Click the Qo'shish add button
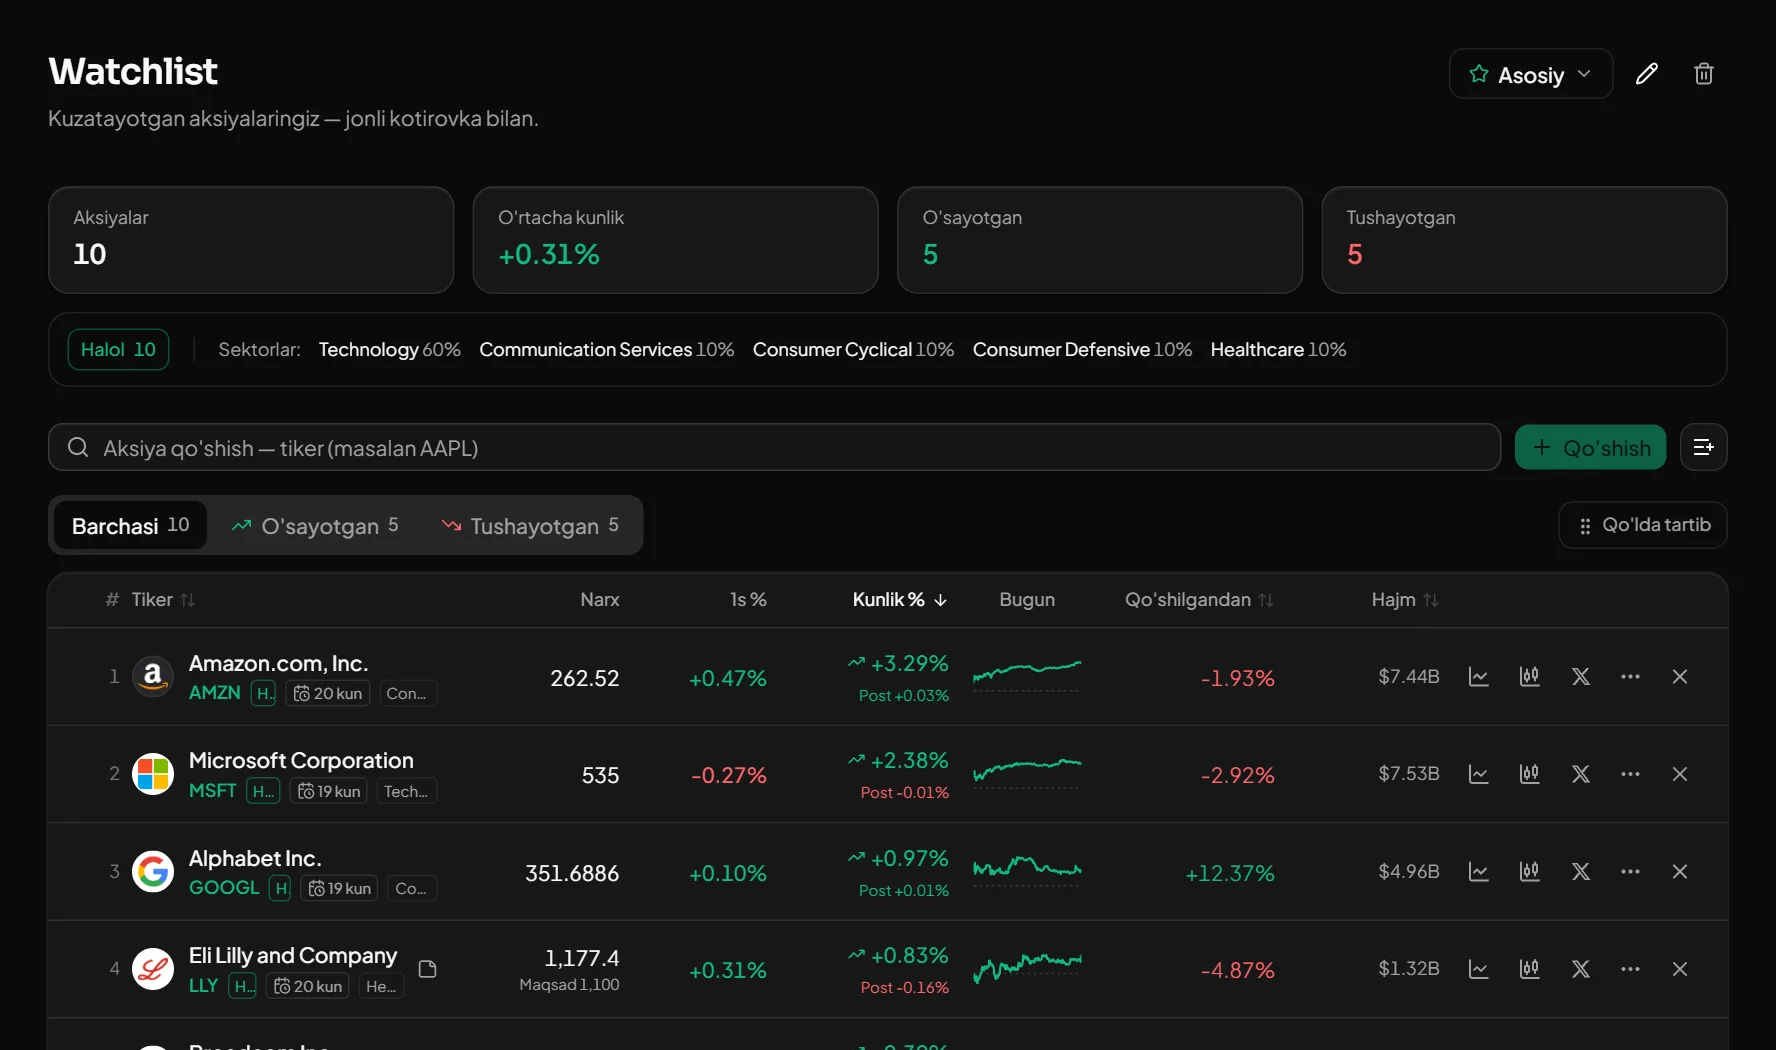Viewport: 1776px width, 1050px height. (1591, 447)
